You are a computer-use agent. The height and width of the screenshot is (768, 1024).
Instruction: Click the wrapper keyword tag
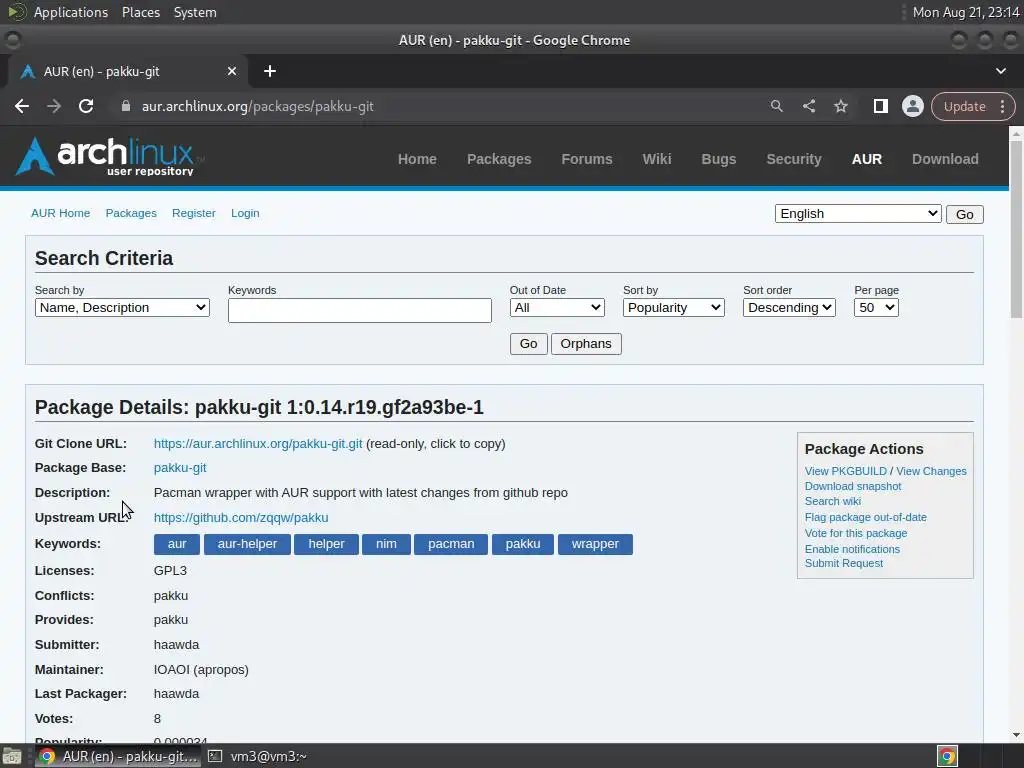click(x=595, y=544)
